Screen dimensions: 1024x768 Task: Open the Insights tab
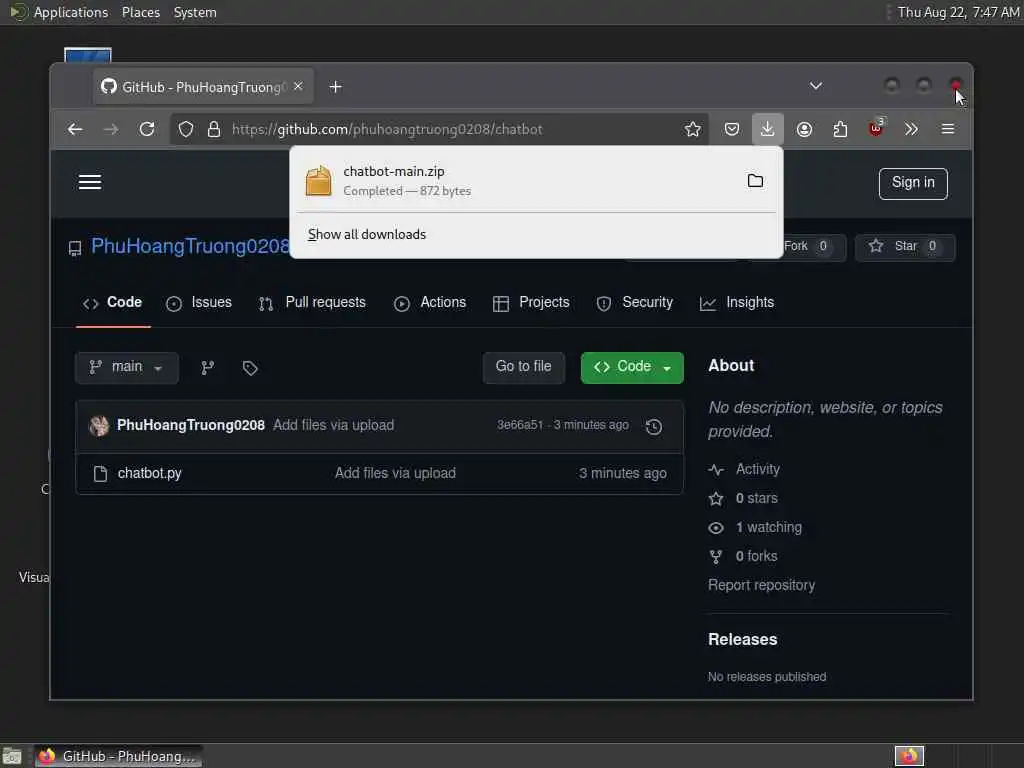click(737, 302)
